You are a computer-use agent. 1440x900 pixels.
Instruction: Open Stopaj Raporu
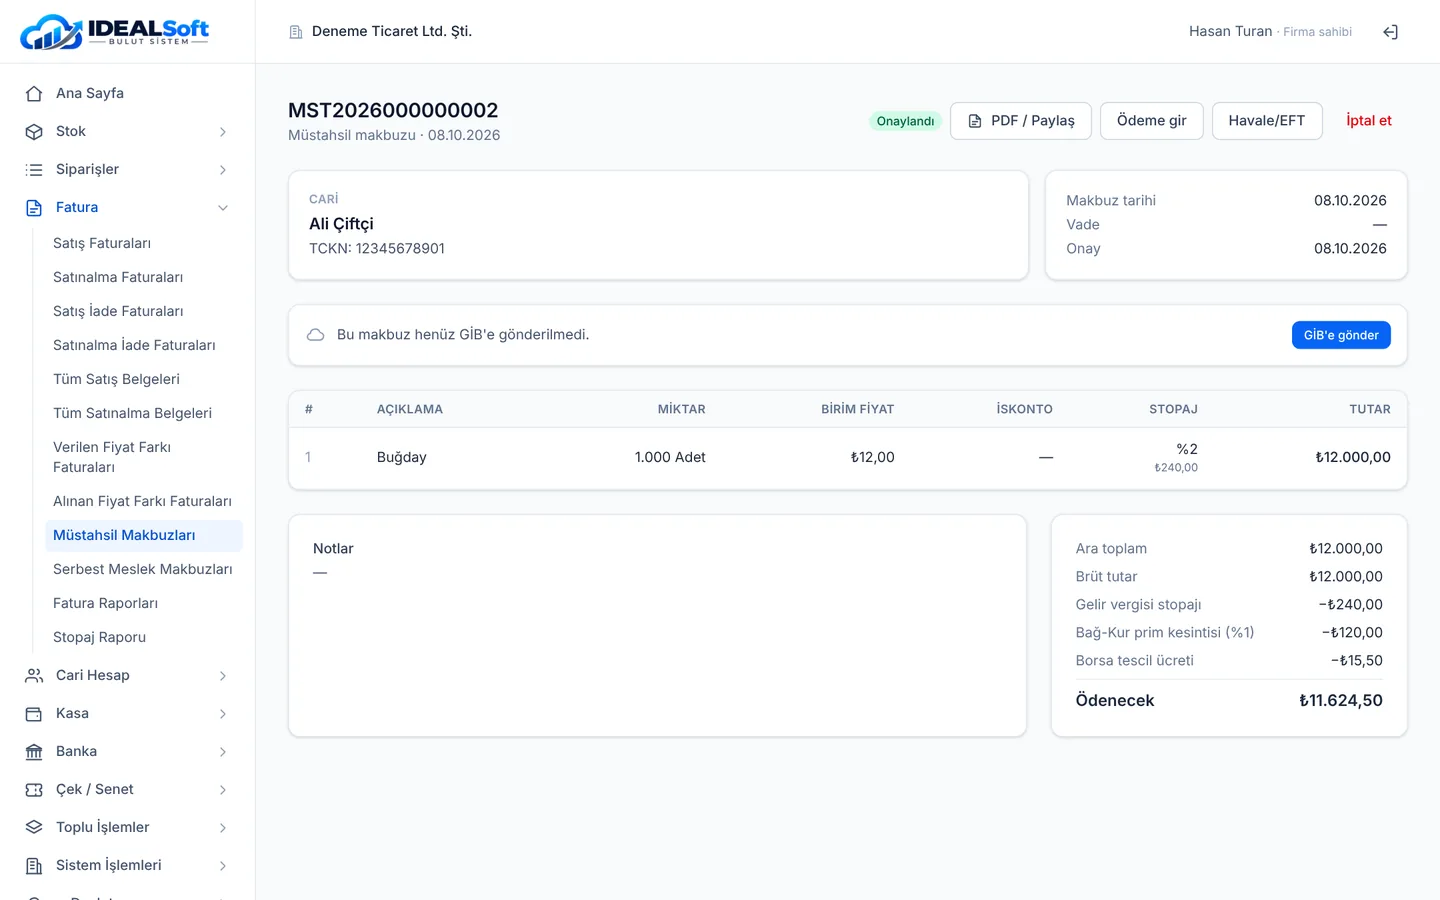[144, 637]
